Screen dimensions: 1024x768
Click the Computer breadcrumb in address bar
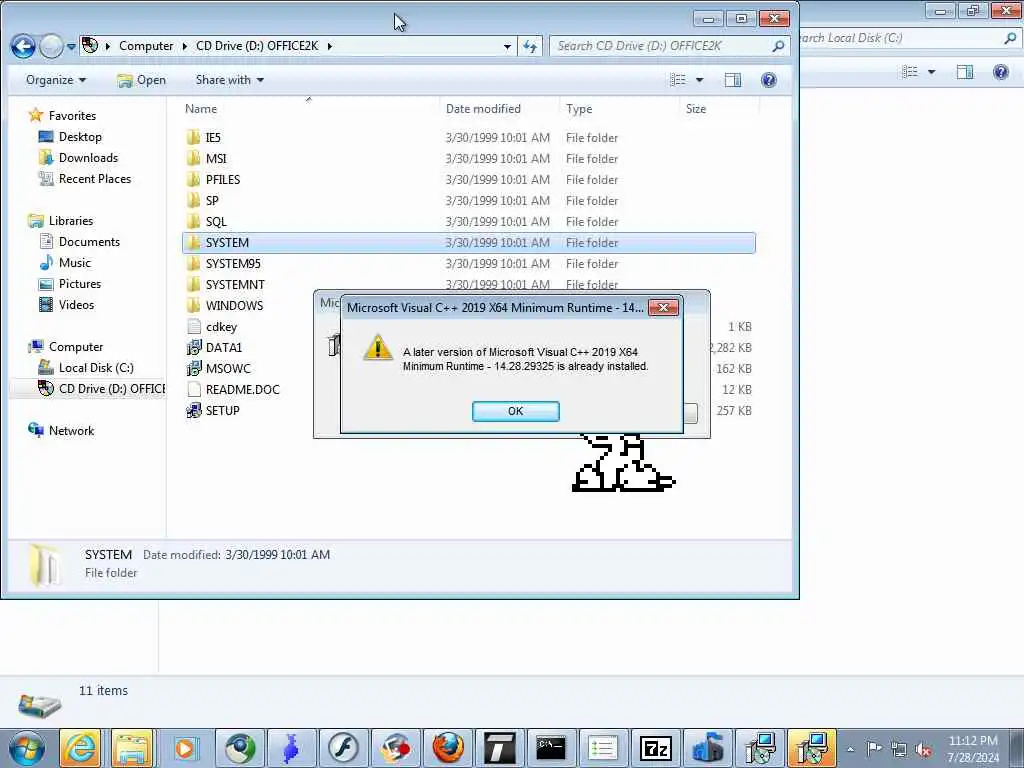146,46
